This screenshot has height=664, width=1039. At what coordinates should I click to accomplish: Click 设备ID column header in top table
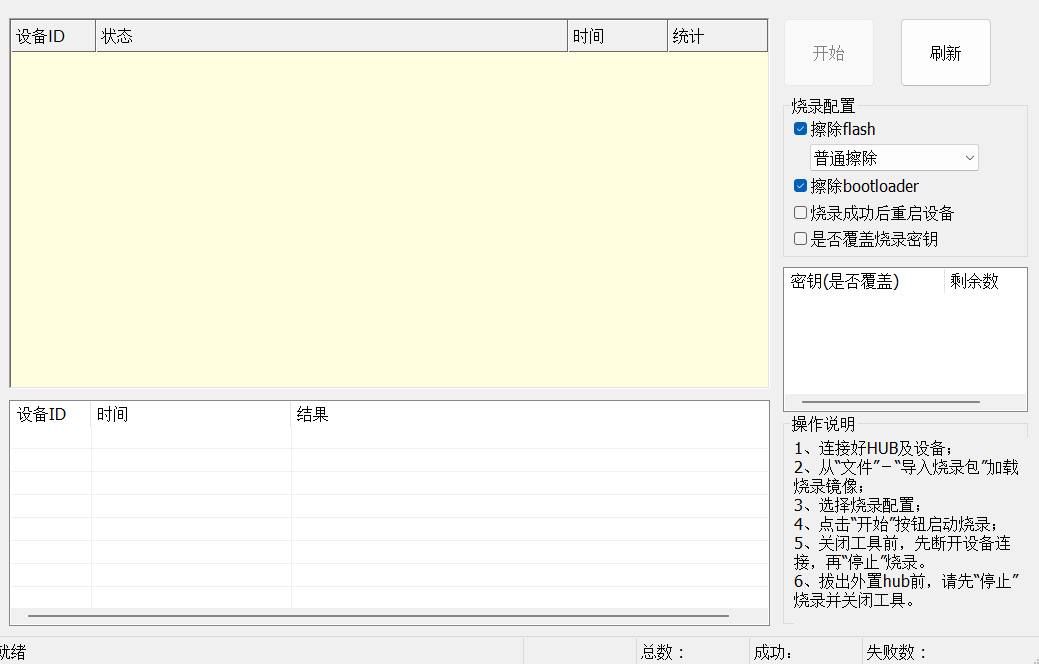click(x=53, y=36)
